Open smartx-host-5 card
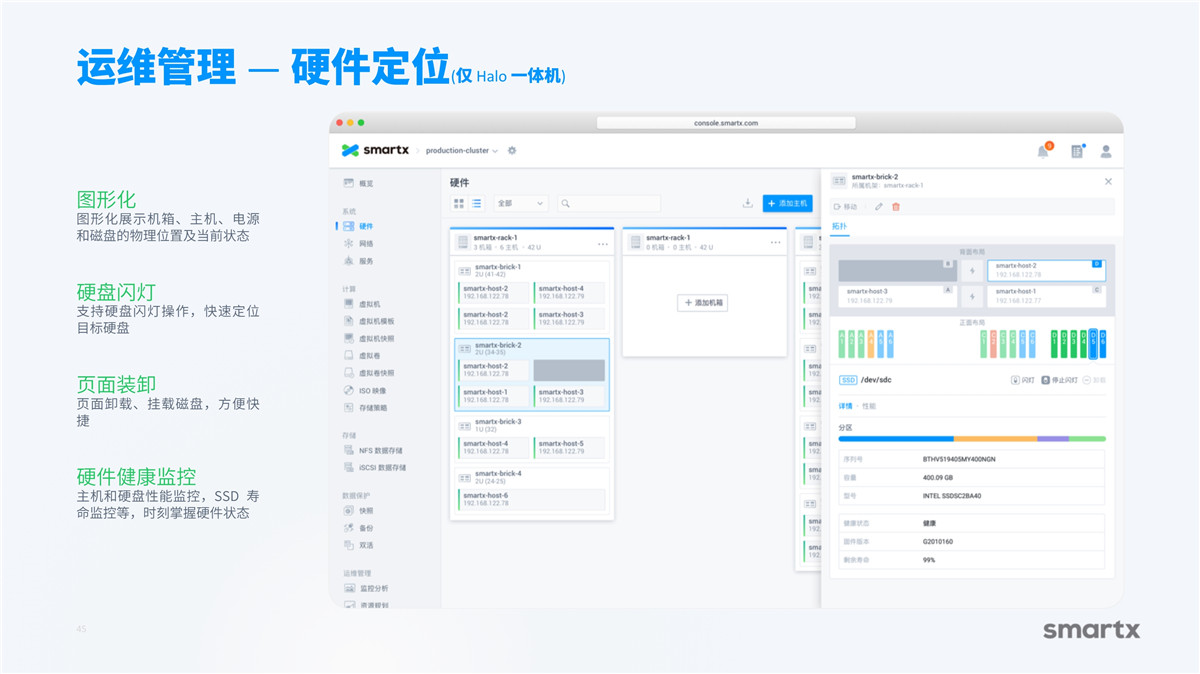1200x674 pixels. click(569, 447)
